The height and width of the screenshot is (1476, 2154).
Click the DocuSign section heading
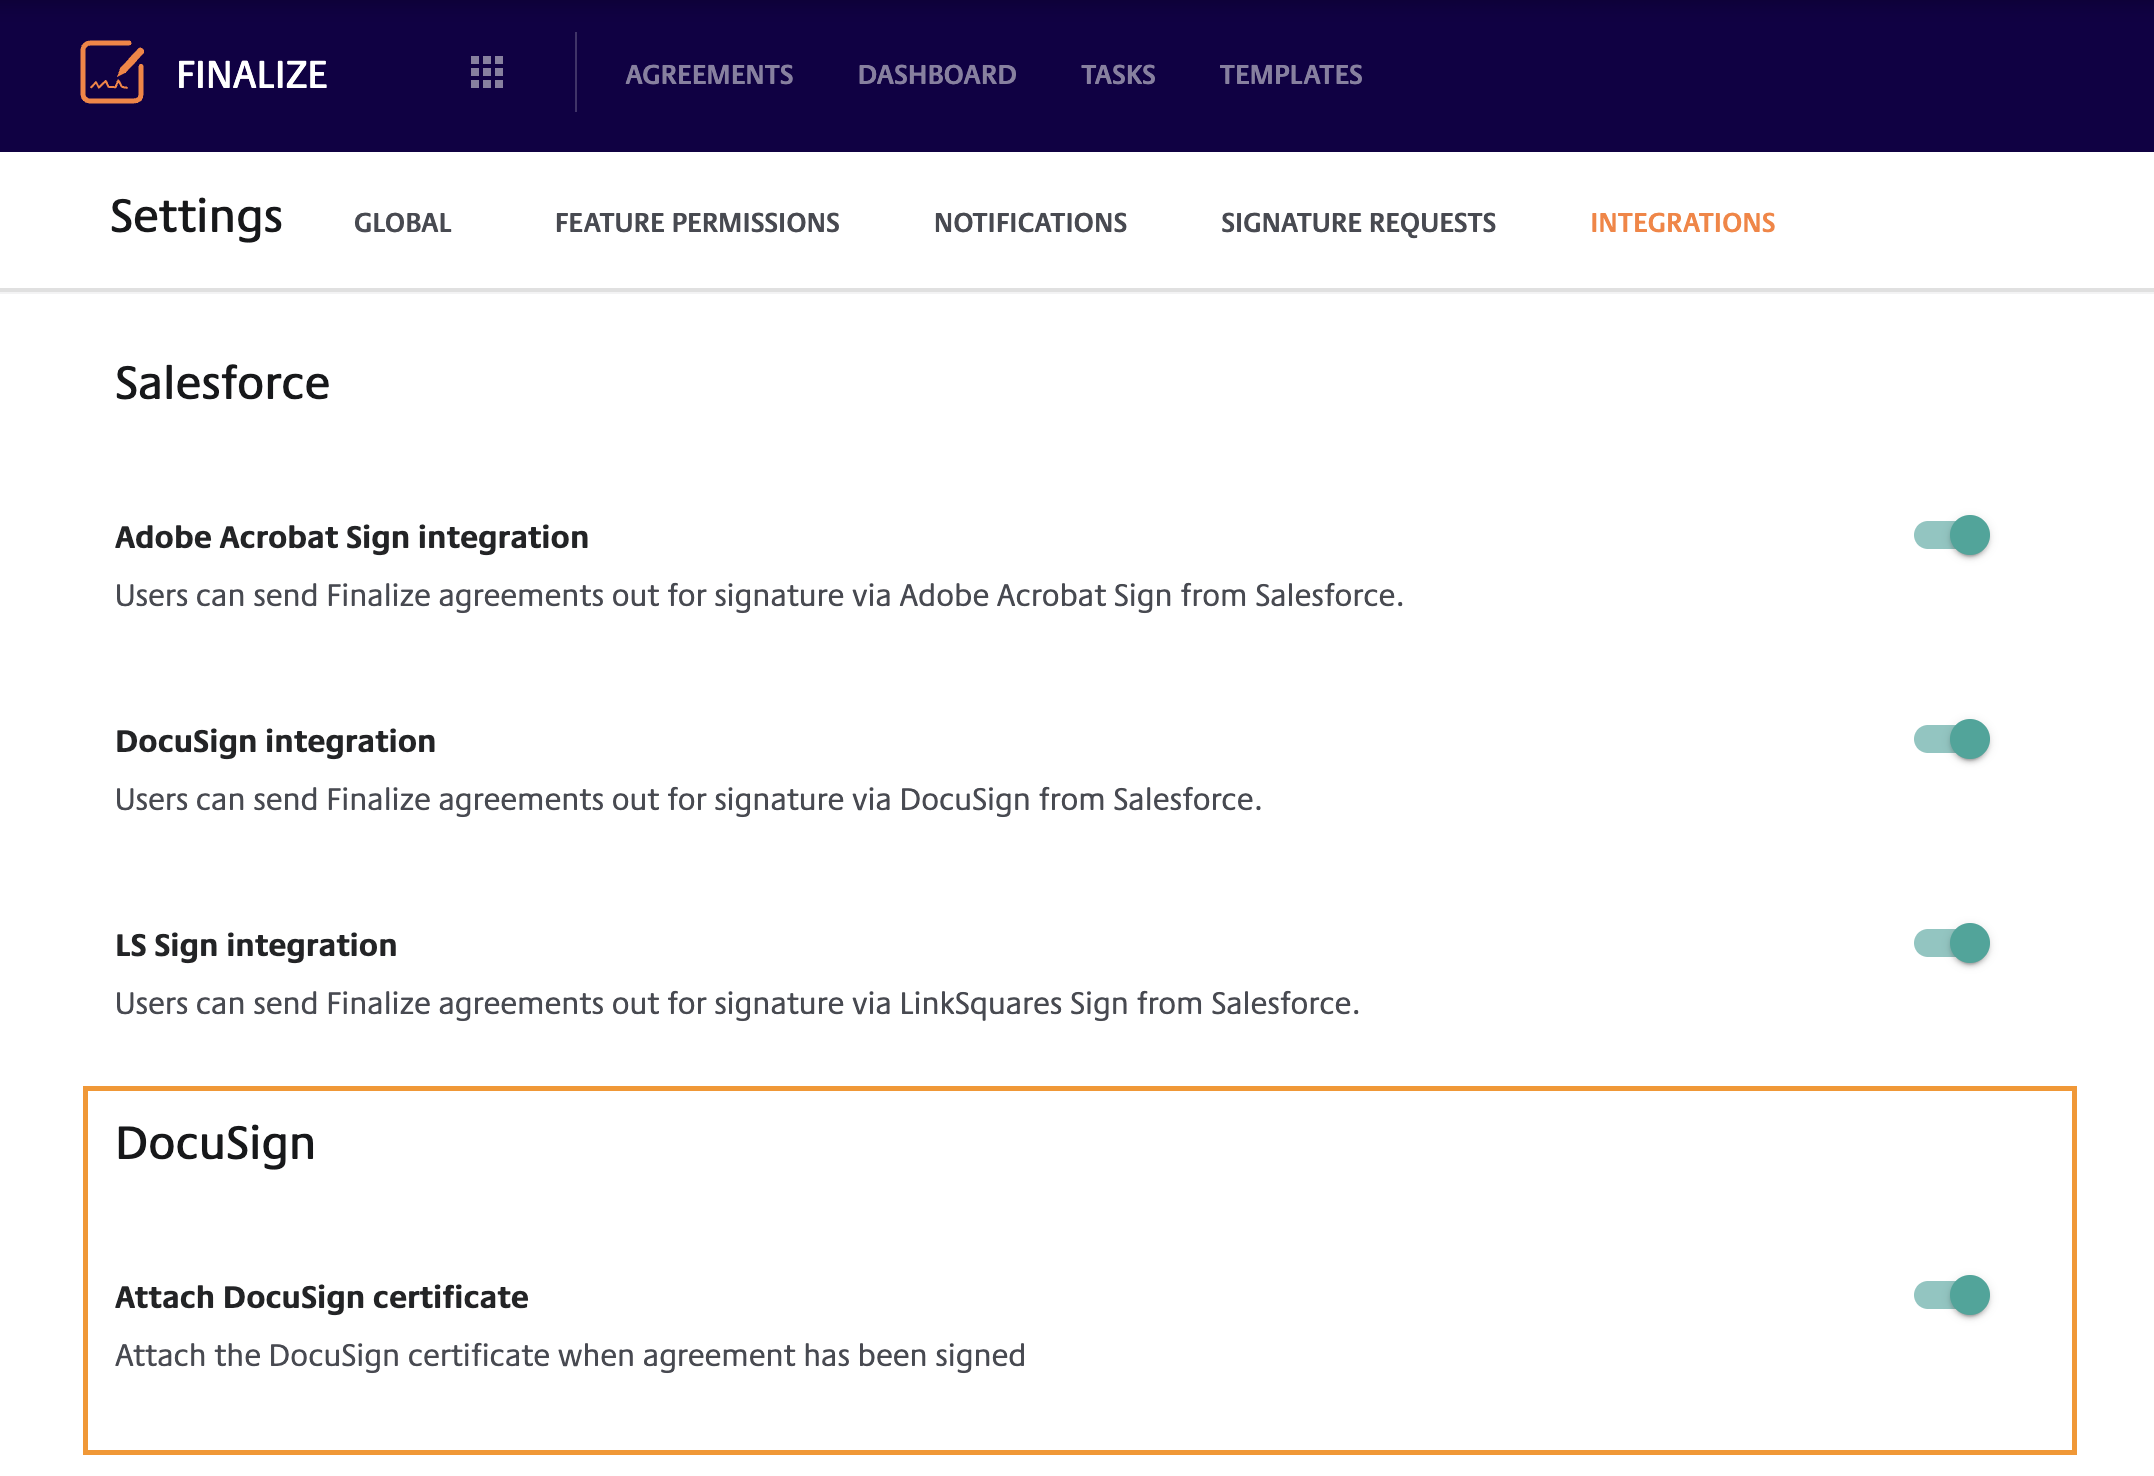point(215,1144)
